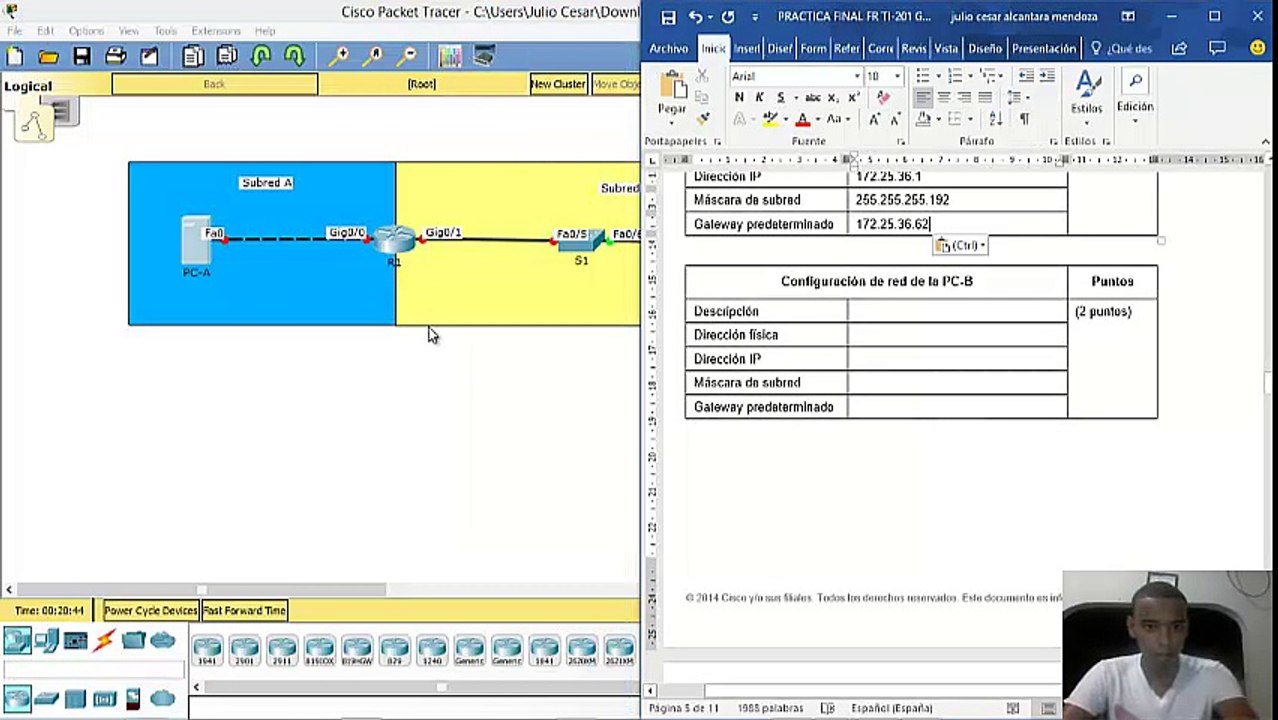This screenshot has height=720, width=1278.
Task: Click Copy icon in Packet Tracer toolbar
Action: [193, 57]
